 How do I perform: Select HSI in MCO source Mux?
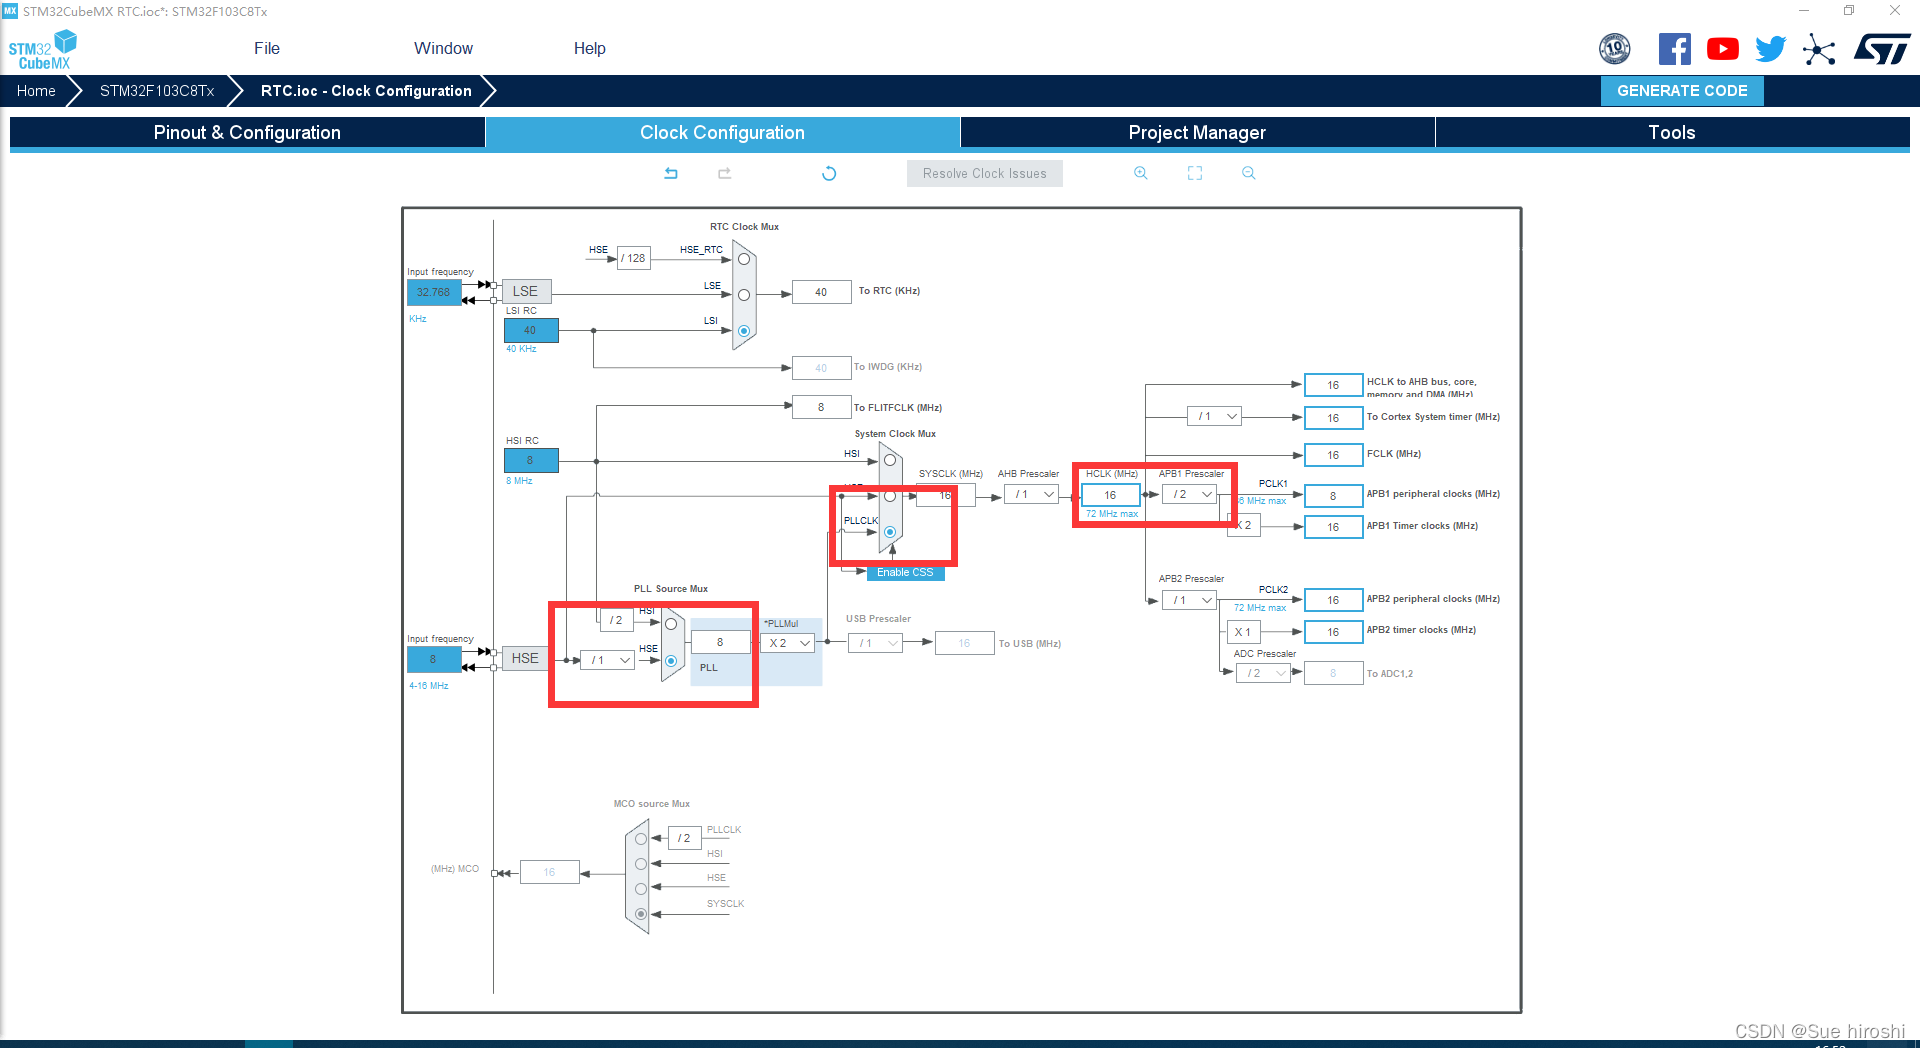[641, 864]
